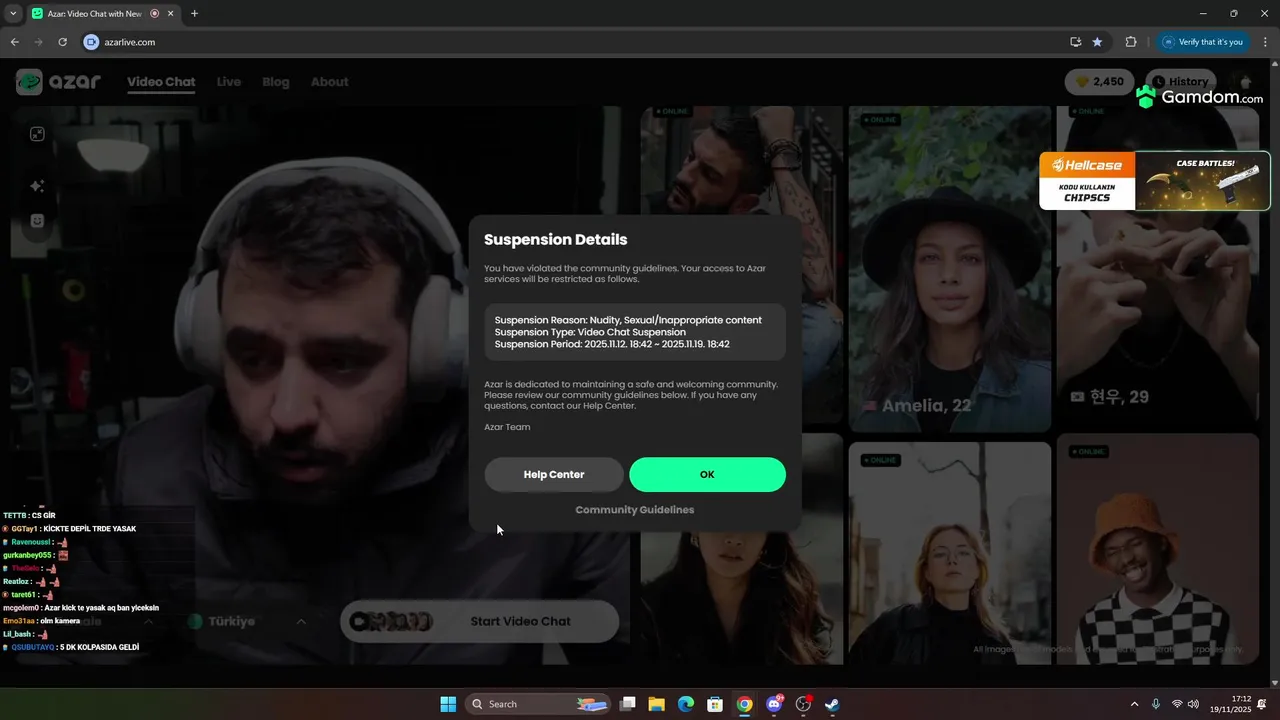Open the History panel
The image size is (1280, 720).
point(1182,82)
